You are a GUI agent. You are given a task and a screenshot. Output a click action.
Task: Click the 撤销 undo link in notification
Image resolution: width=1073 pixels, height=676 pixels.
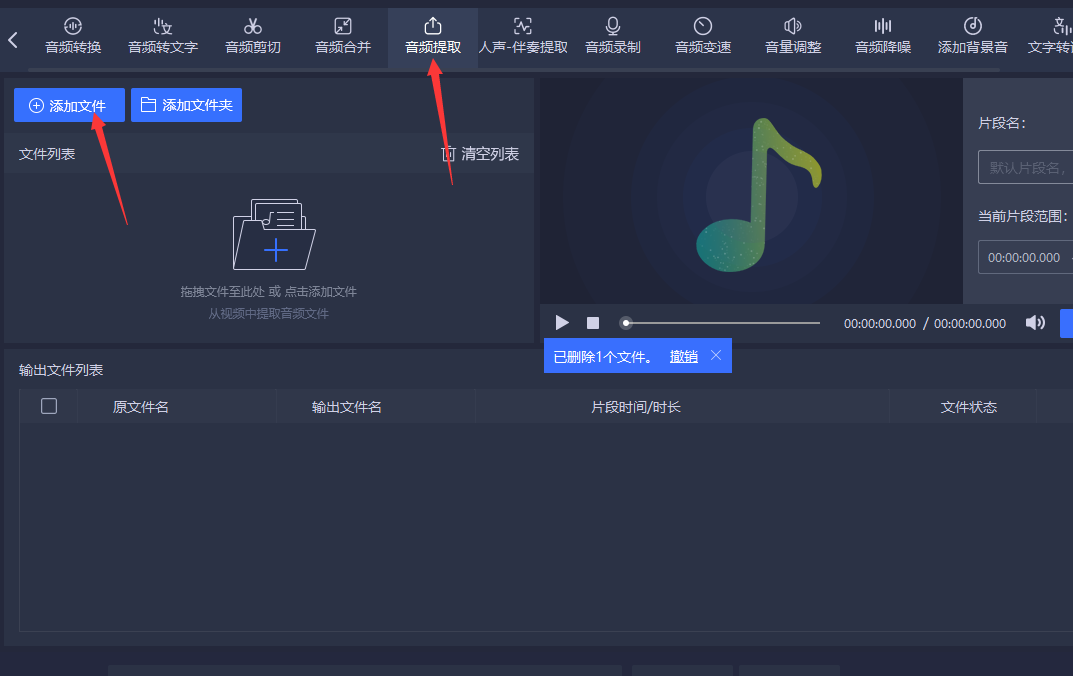[684, 356]
